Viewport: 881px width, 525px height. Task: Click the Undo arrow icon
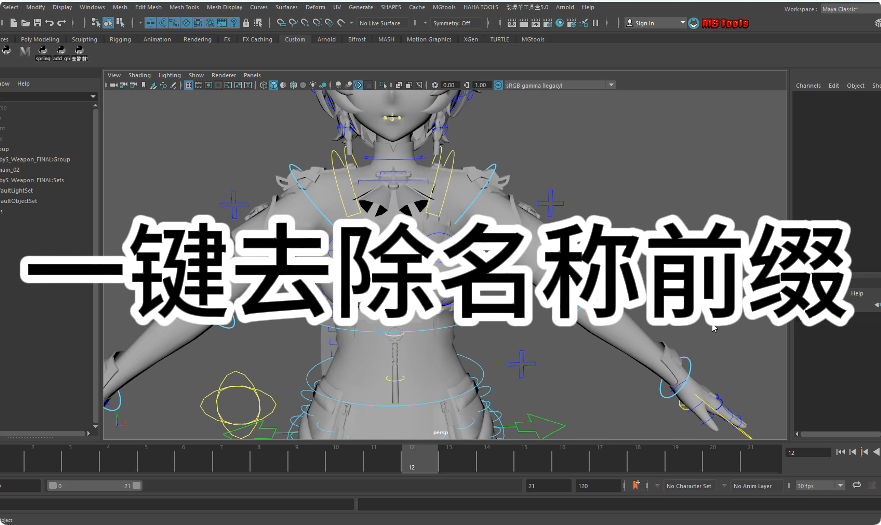pyautogui.click(x=49, y=23)
